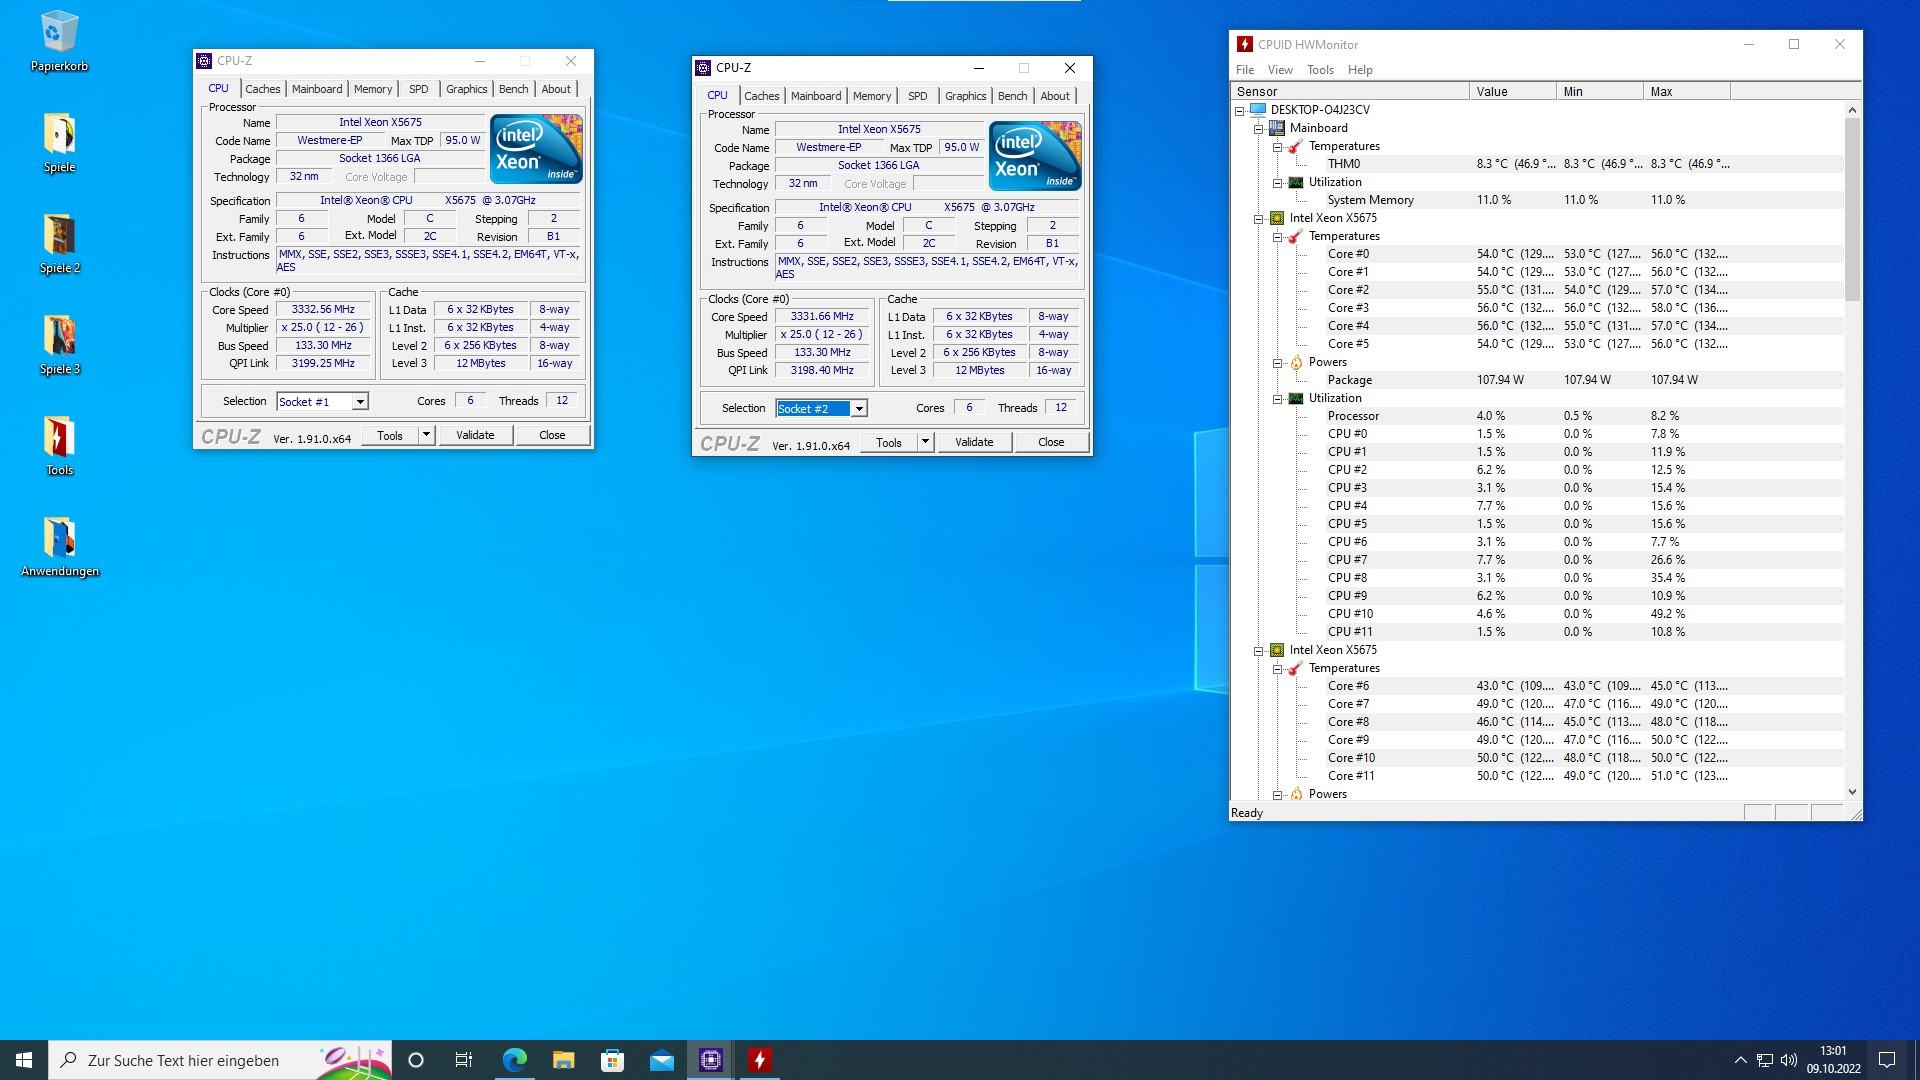Open the Spiele 2 folder icon

coord(59,244)
